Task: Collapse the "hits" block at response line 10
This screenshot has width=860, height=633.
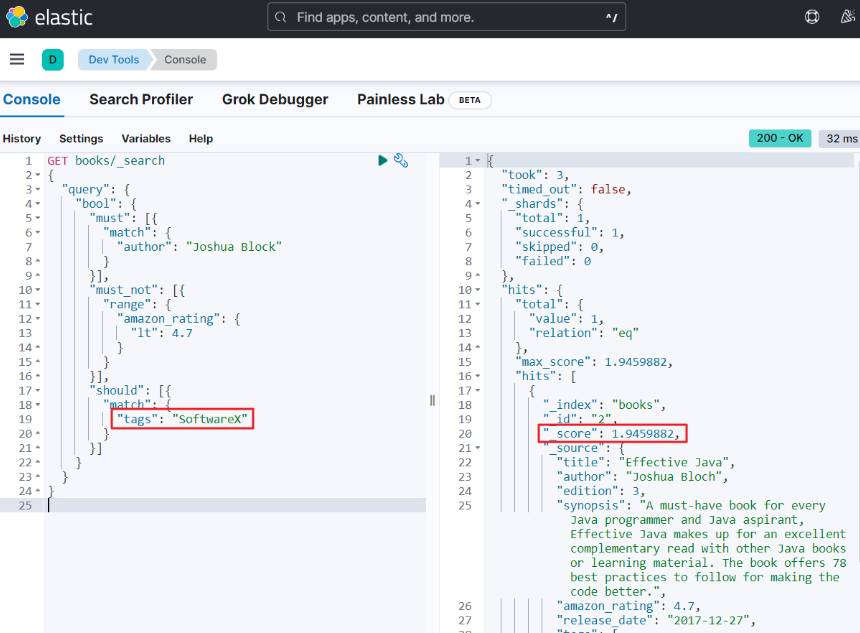Action: tap(478, 290)
